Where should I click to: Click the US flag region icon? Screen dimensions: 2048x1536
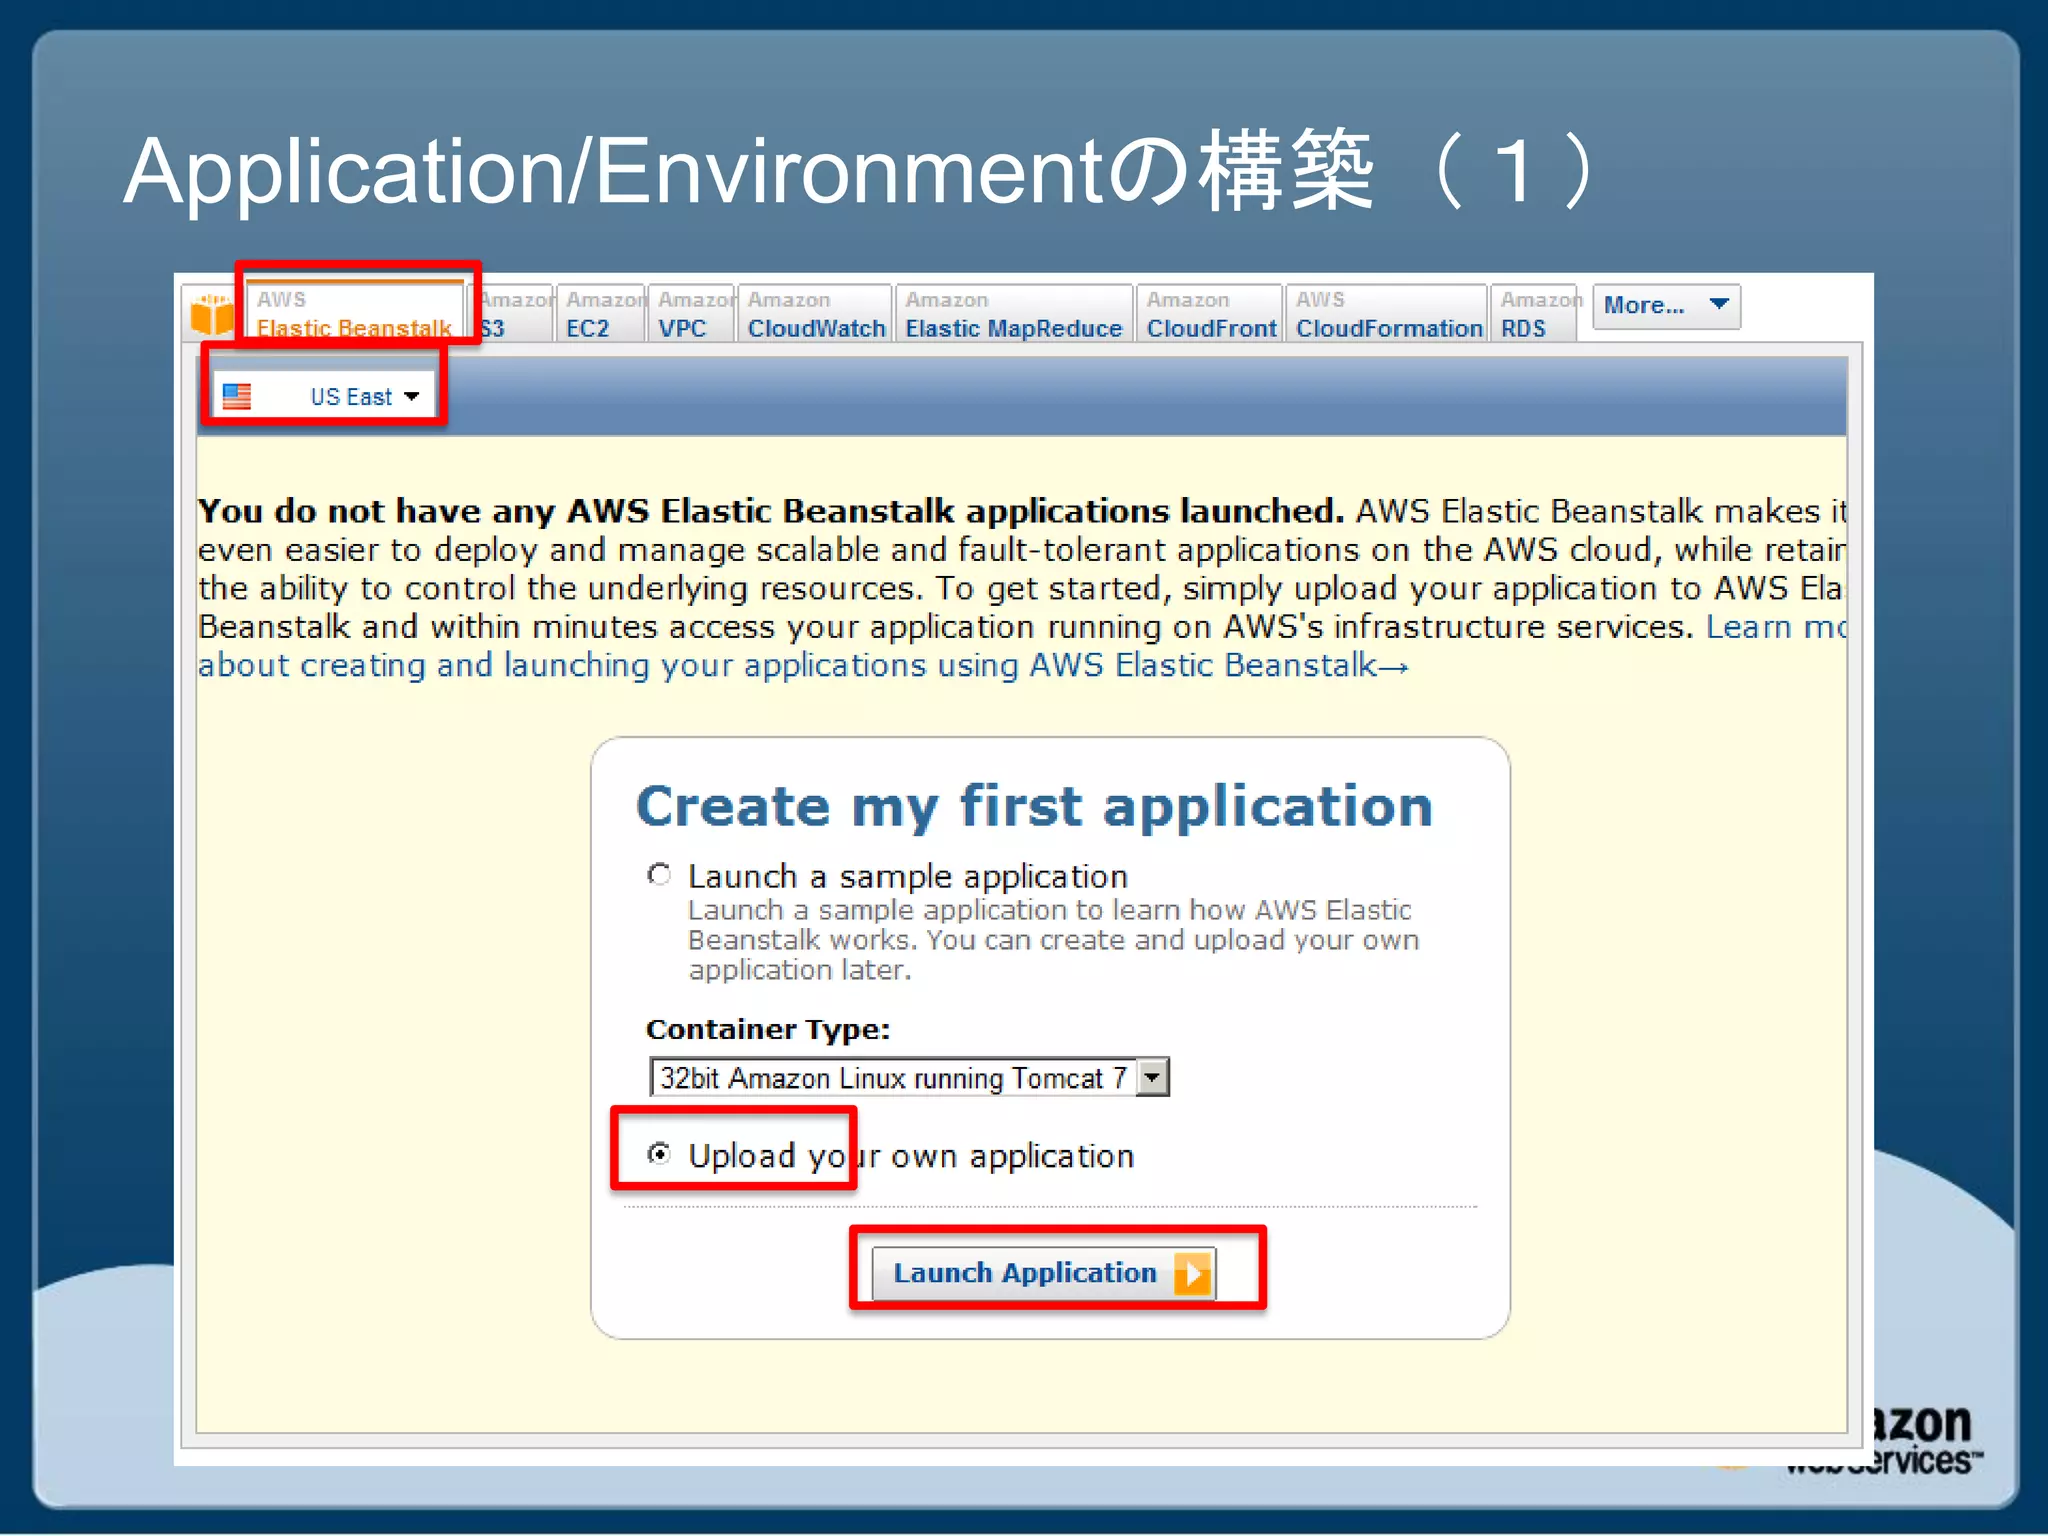(x=237, y=397)
